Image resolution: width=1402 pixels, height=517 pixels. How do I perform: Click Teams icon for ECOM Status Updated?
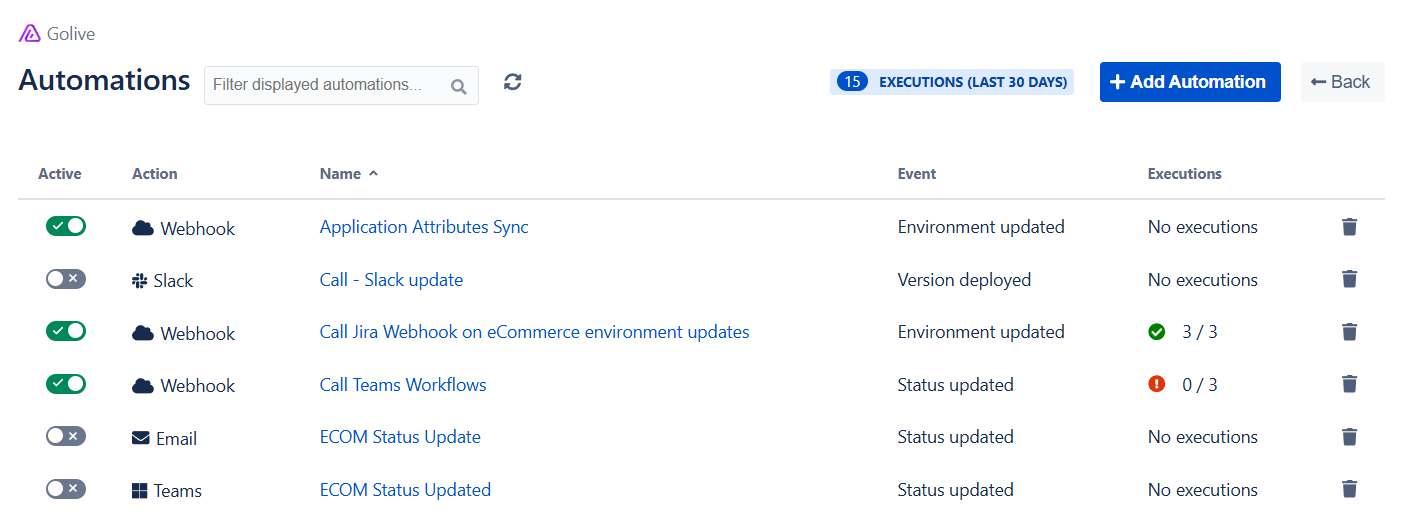140,491
